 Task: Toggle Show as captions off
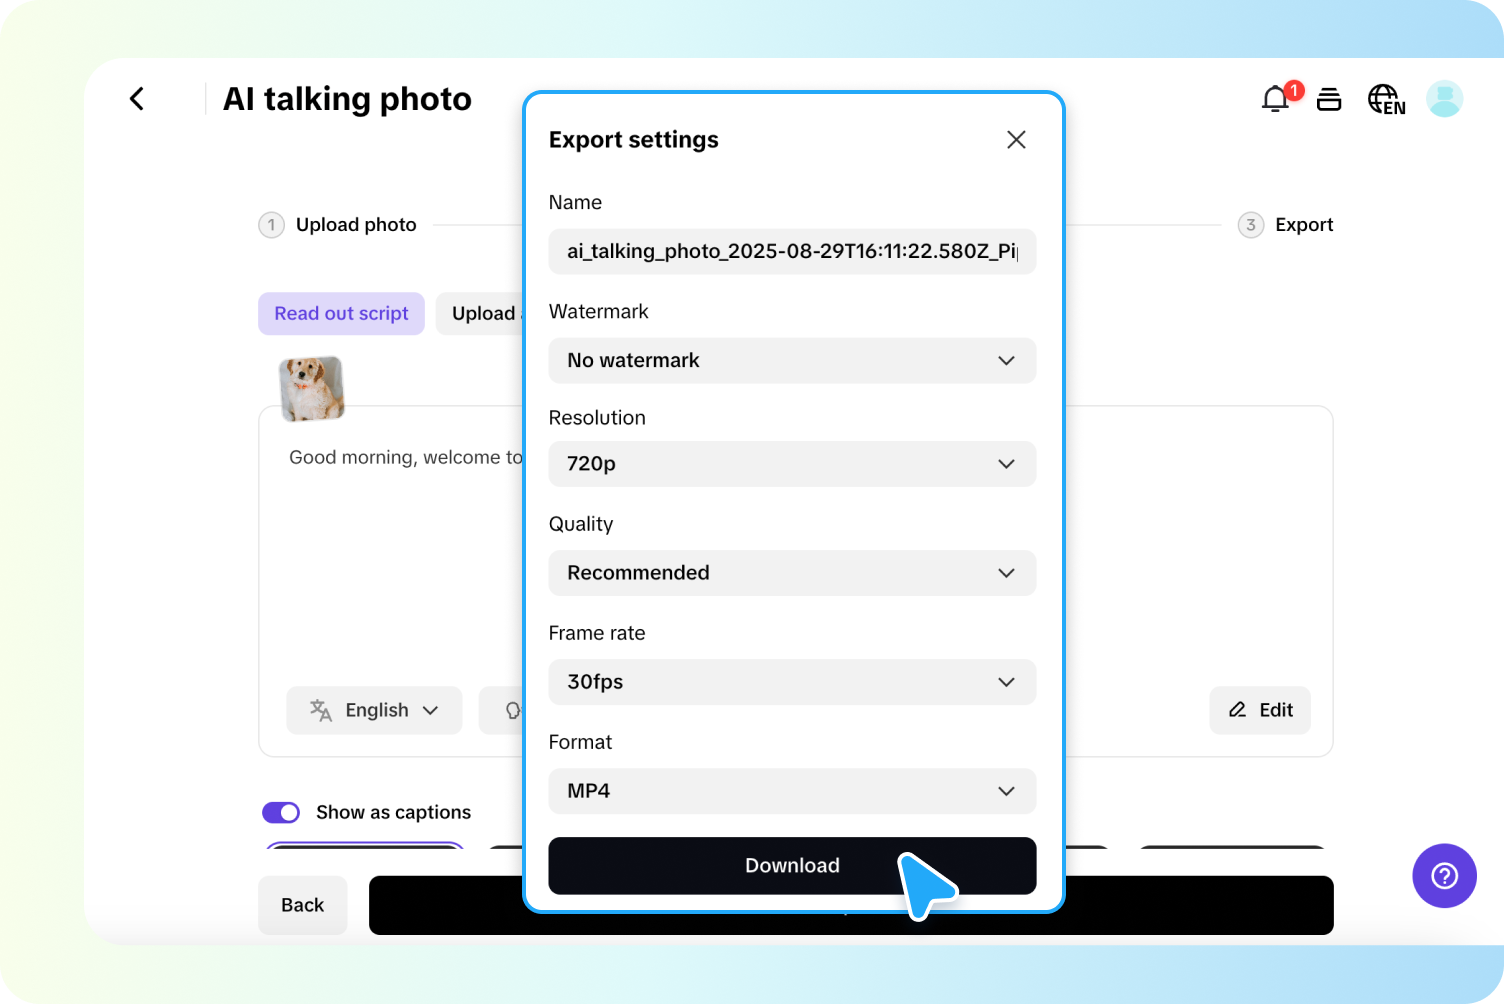pos(281,812)
